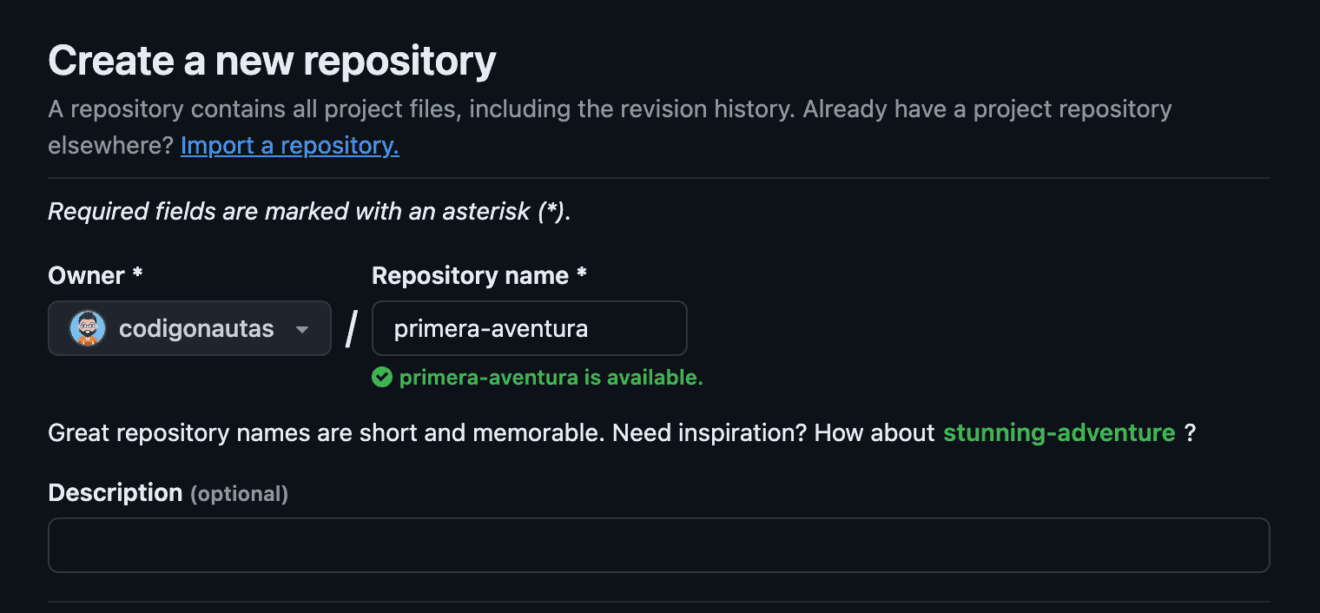Click the primera-aventura text inside the name field
Screen dimensions: 1320x613
[x=491, y=329]
